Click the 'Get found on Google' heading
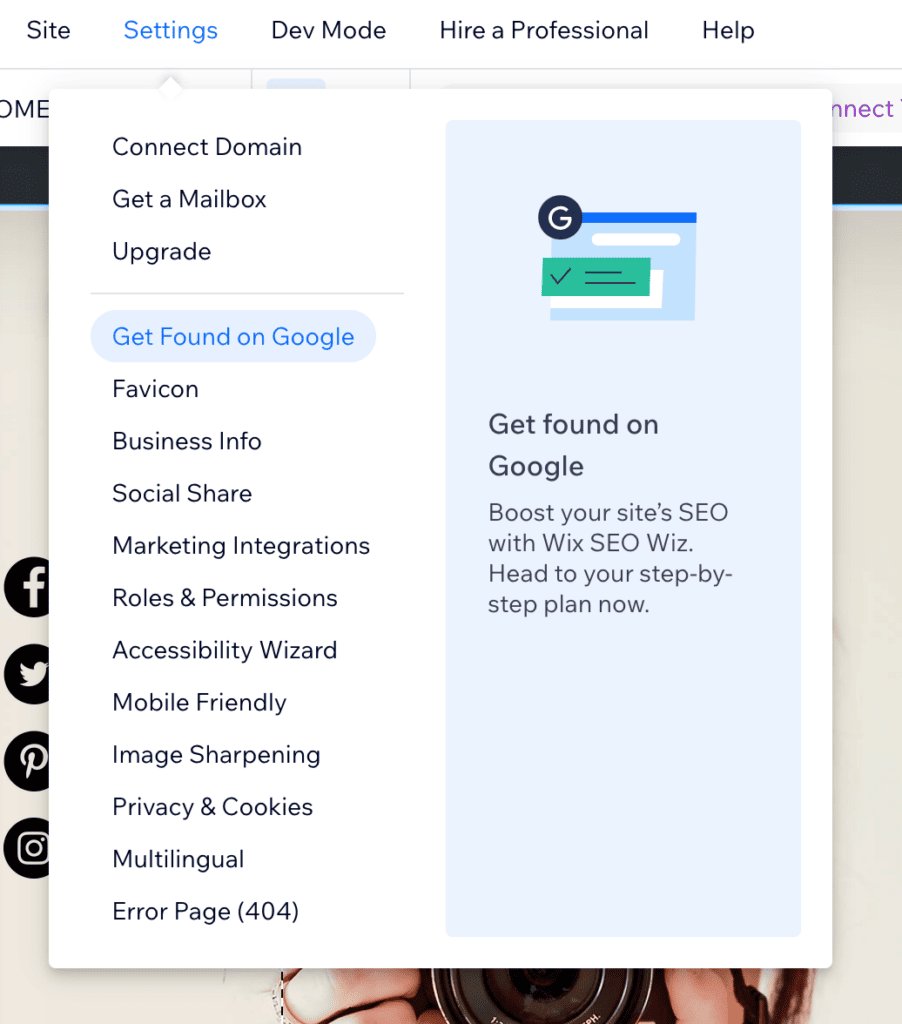The height and width of the screenshot is (1024, 902). (x=573, y=445)
